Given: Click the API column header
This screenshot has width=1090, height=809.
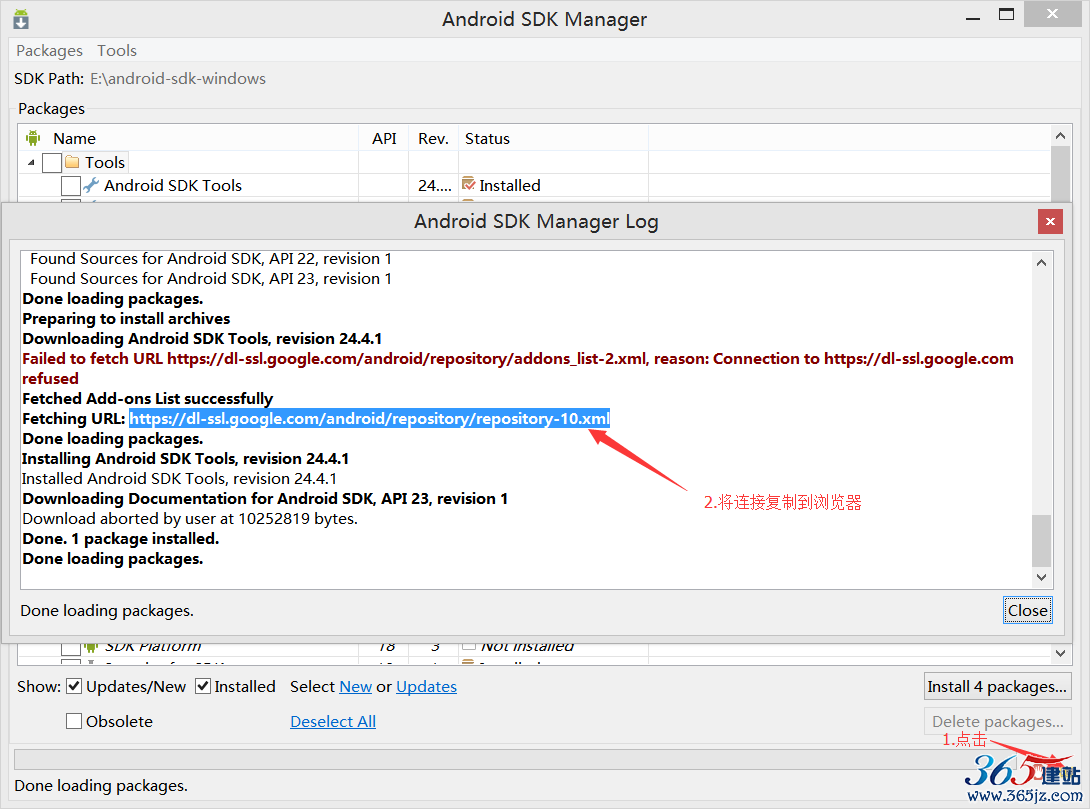Looking at the screenshot, I should 384,138.
